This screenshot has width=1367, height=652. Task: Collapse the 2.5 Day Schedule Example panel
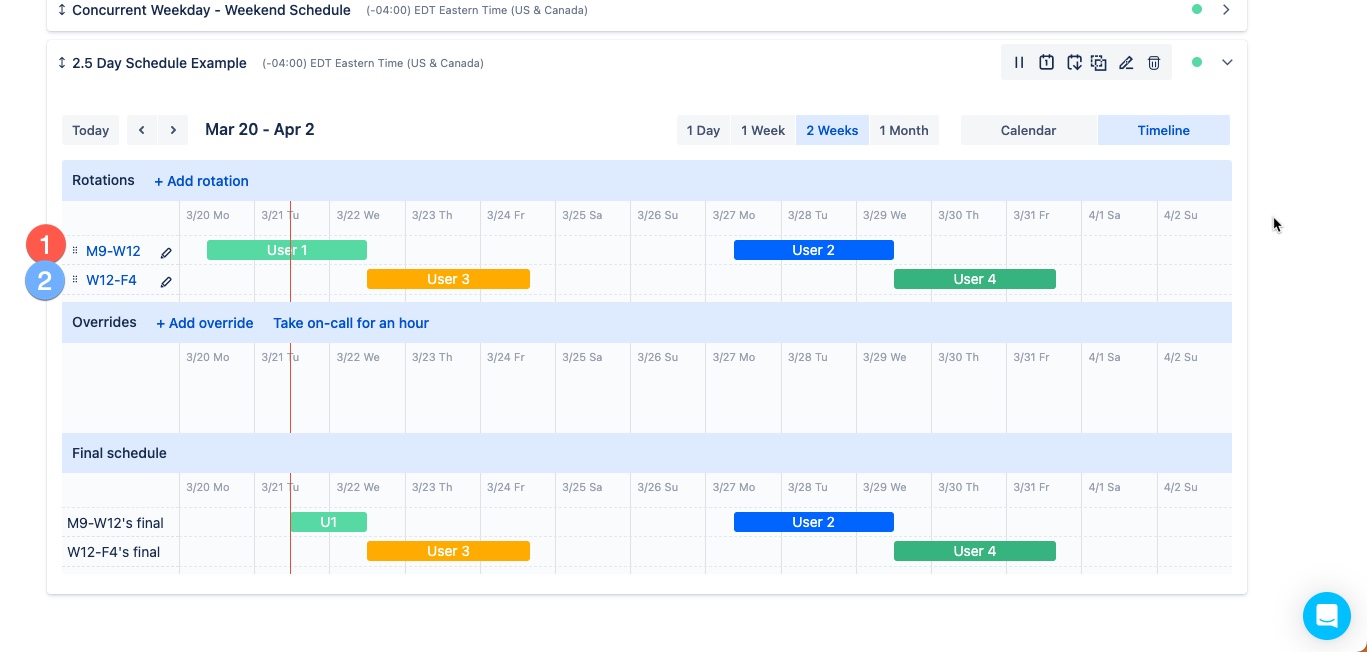(1227, 62)
